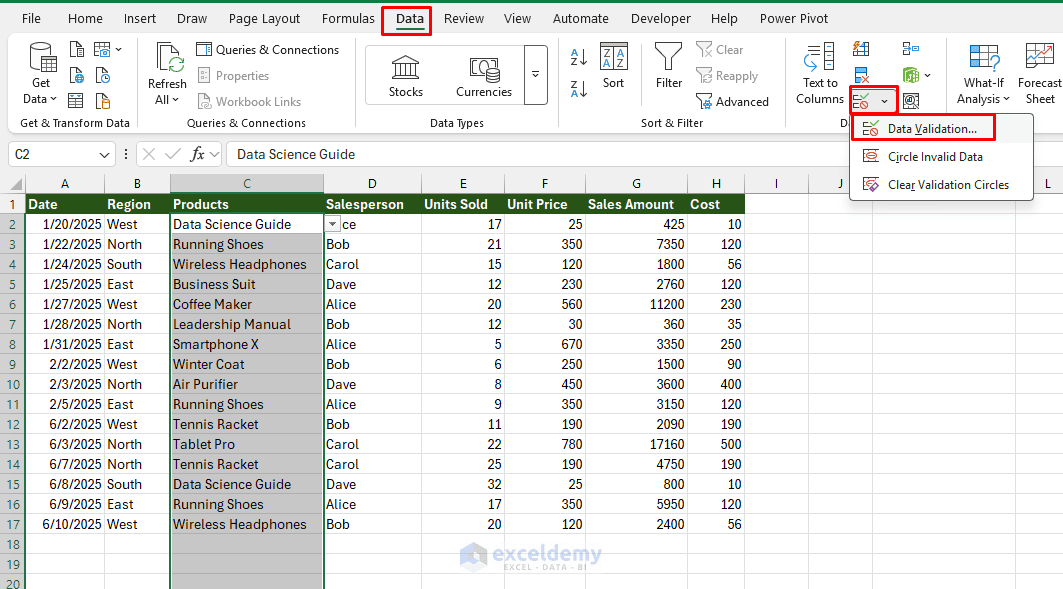The height and width of the screenshot is (589, 1063).
Task: Click the Reapply filter button
Action: (727, 76)
